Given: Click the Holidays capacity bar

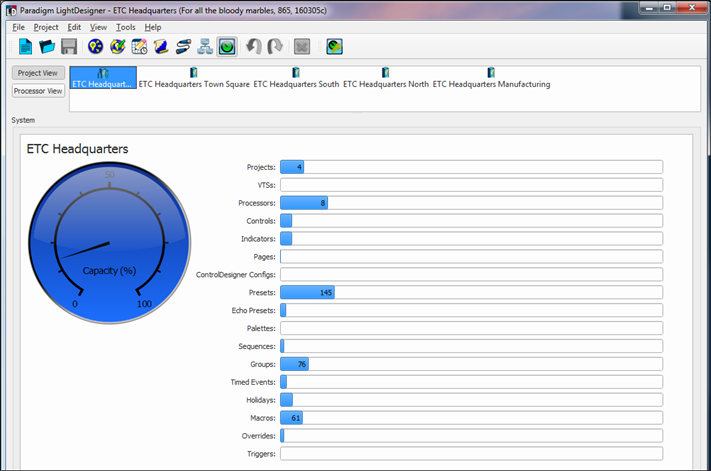Looking at the screenshot, I should 471,400.
